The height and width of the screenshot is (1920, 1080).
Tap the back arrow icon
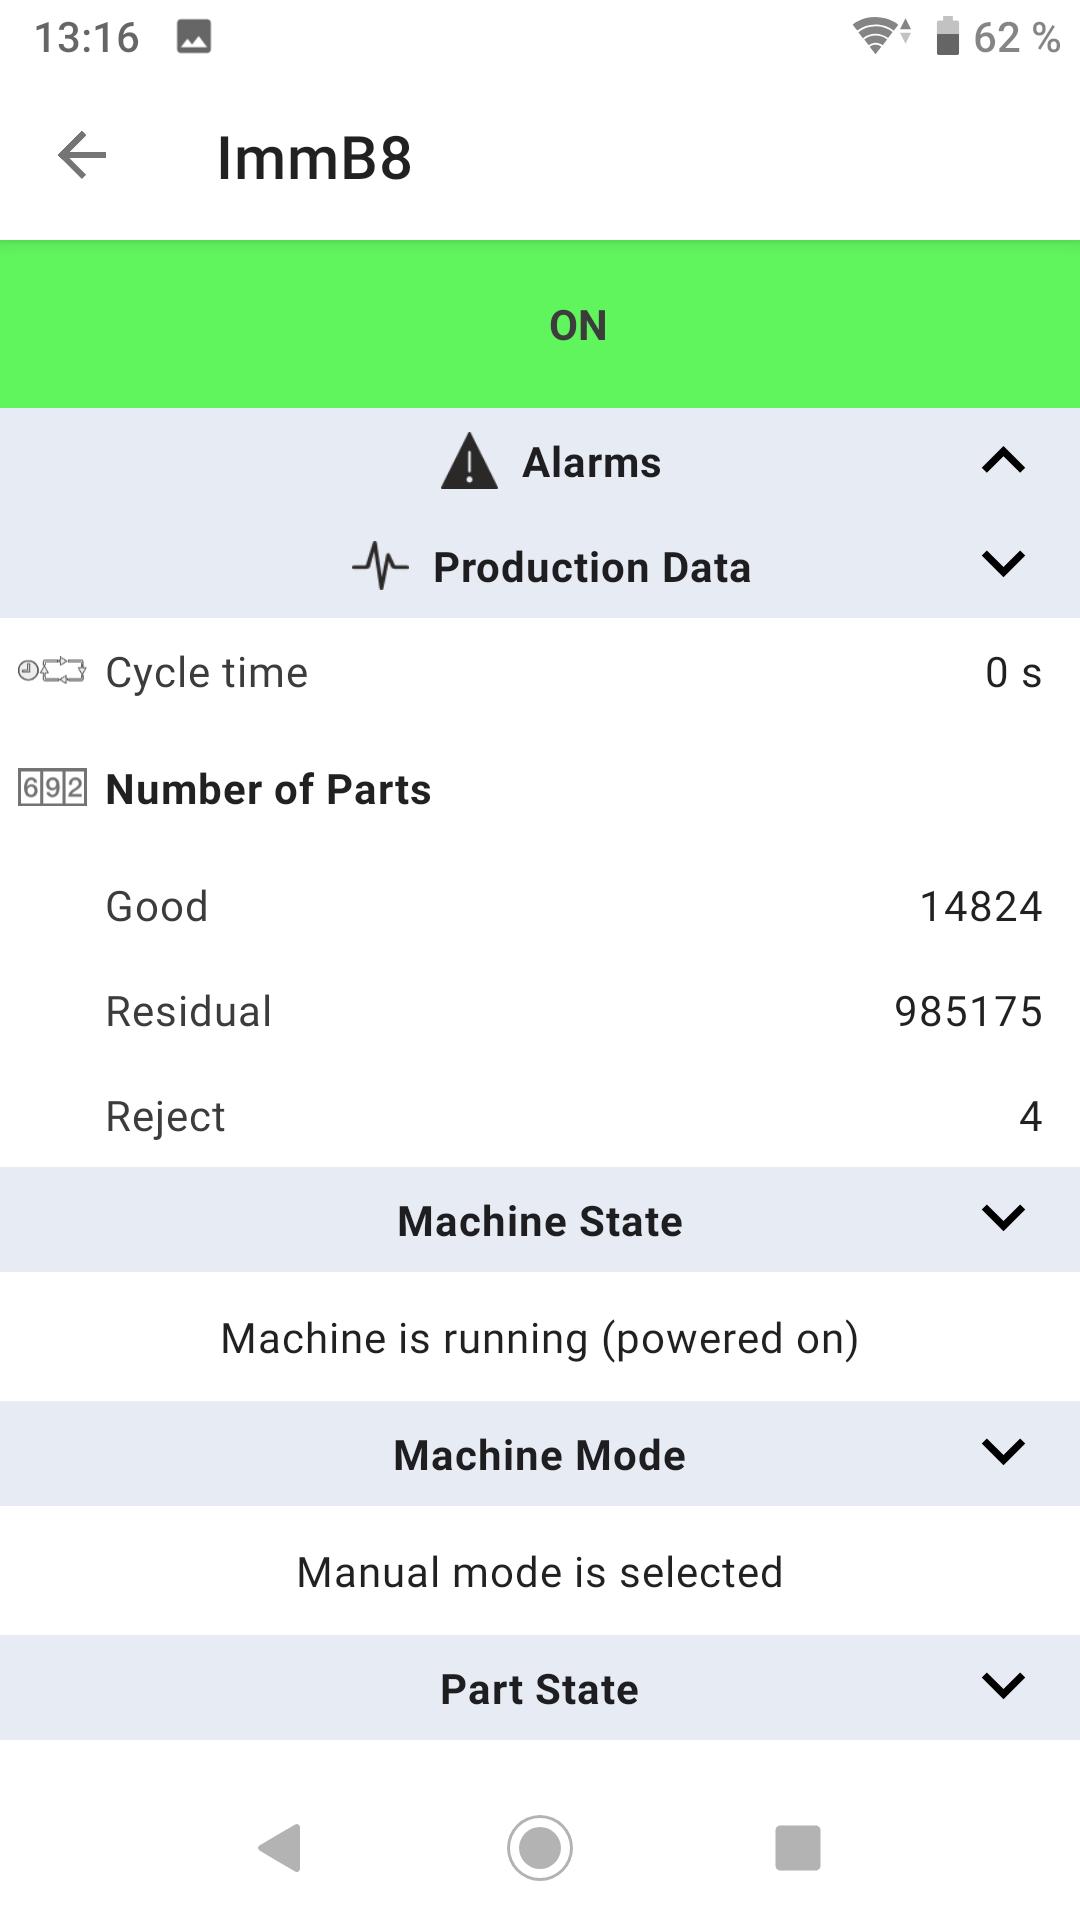pyautogui.click(x=82, y=155)
